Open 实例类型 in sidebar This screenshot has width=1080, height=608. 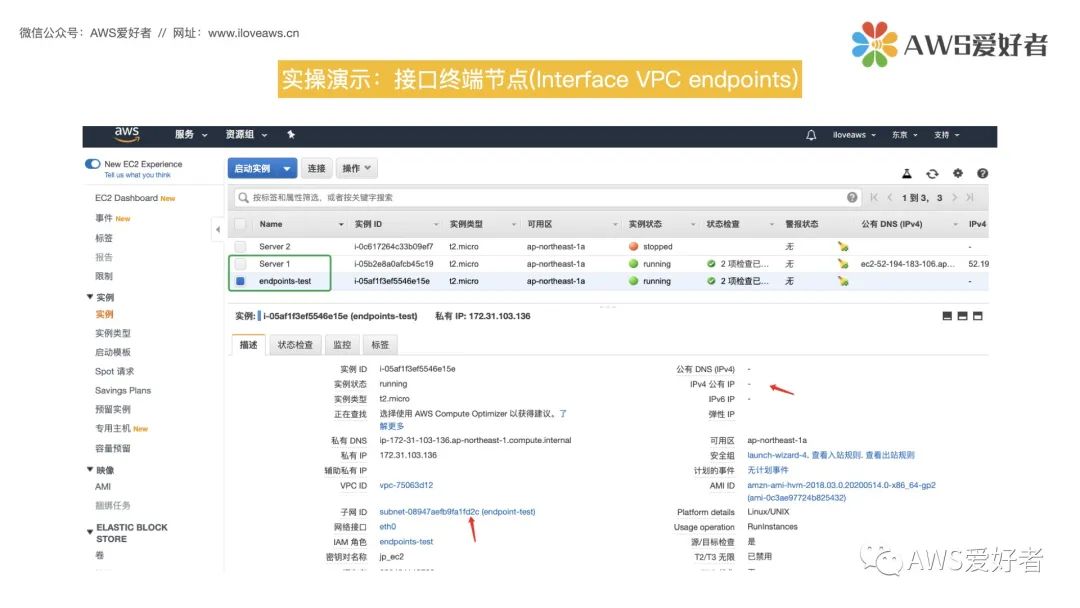[113, 333]
